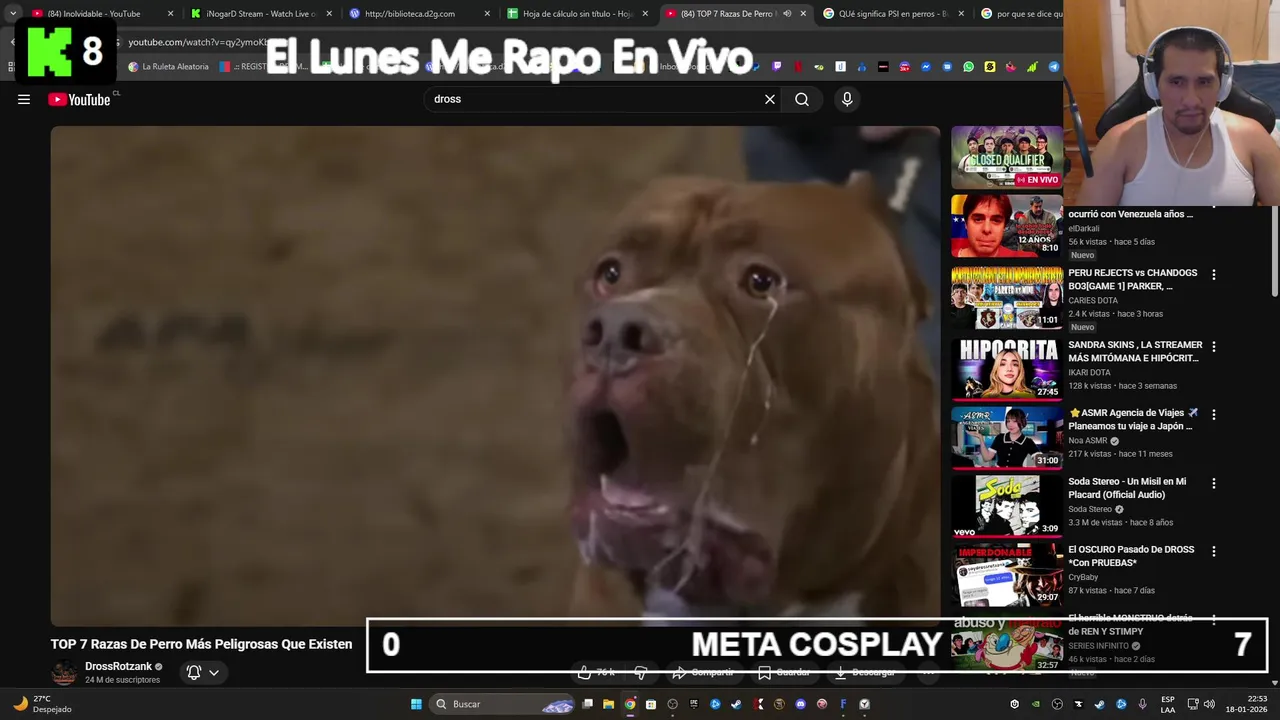1280x720 pixels.
Task: Open Chrome from the taskbar
Action: point(629,704)
